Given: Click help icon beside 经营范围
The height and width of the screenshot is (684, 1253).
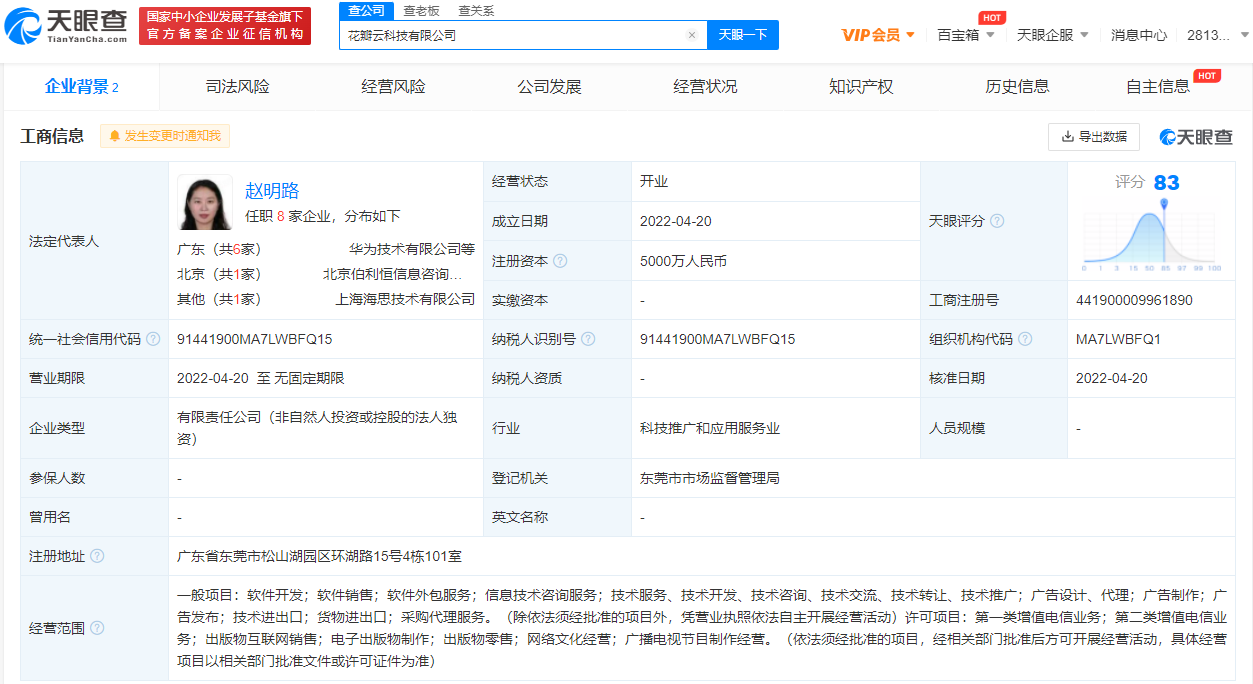Looking at the screenshot, I should tap(97, 628).
